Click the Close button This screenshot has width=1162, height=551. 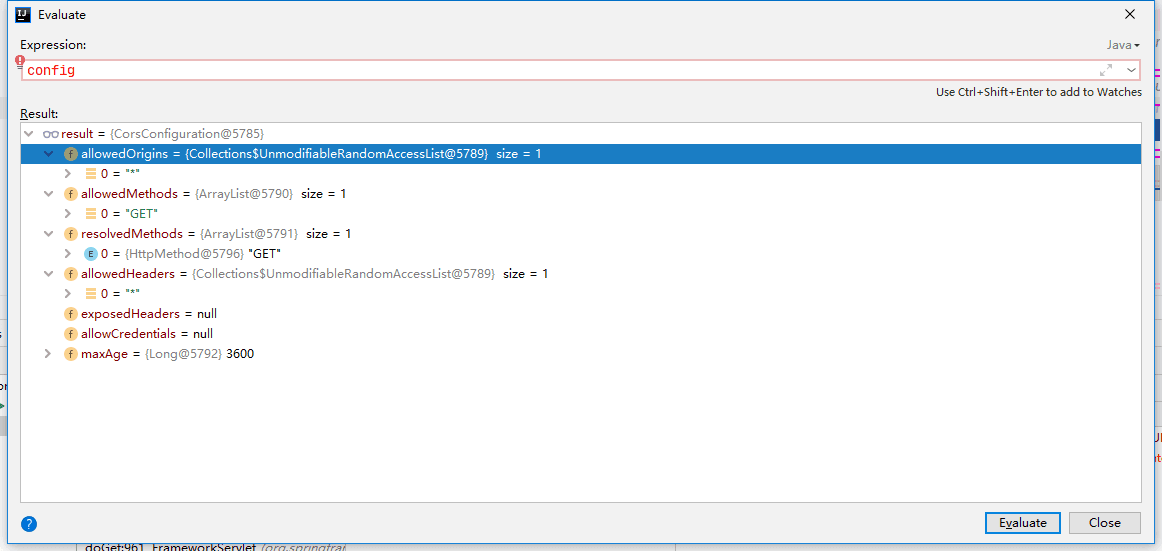click(x=1105, y=523)
